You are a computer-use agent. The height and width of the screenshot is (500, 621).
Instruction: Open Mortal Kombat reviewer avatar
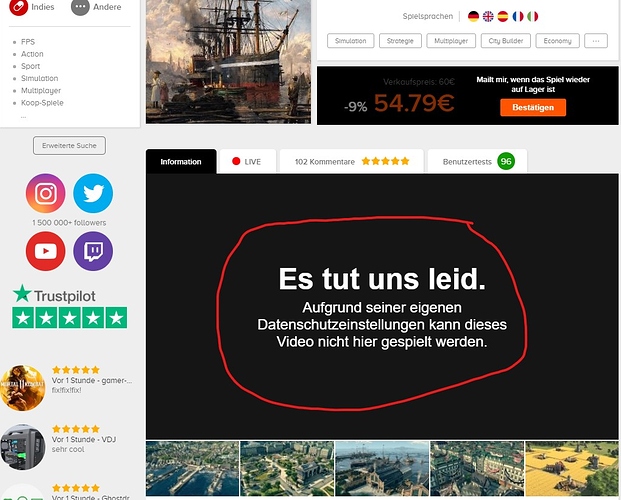(23, 388)
